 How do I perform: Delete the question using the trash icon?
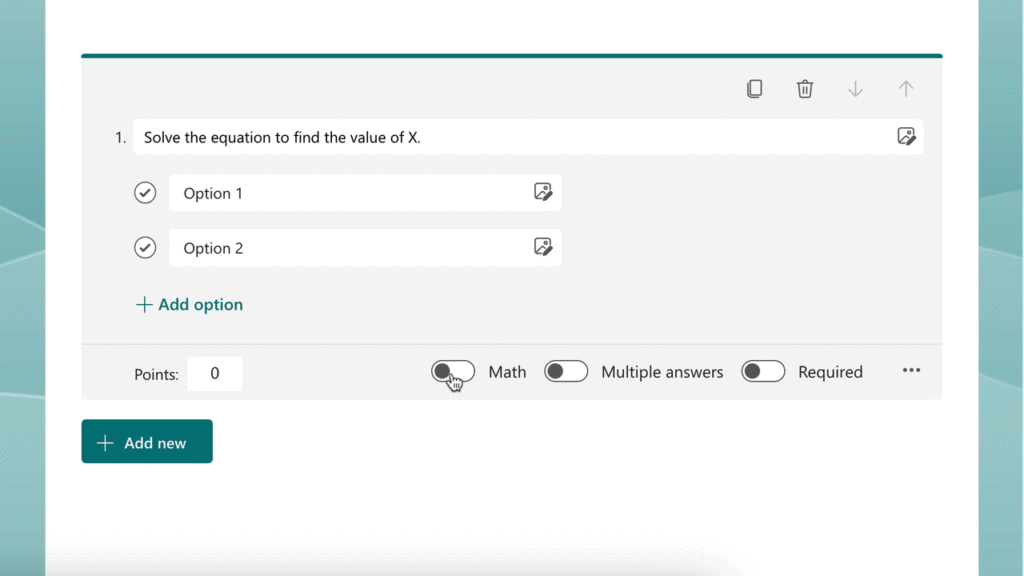[805, 88]
